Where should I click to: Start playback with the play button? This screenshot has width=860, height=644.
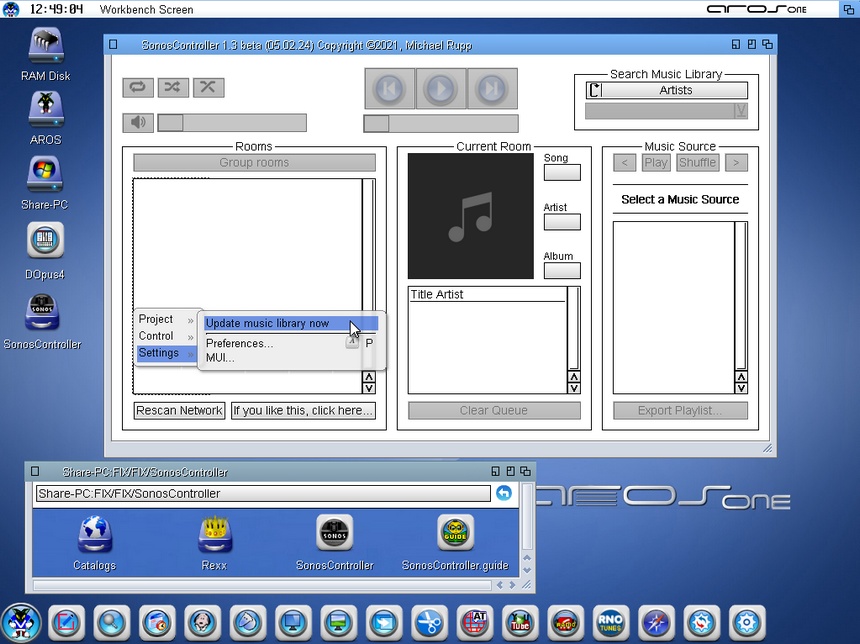[440, 88]
